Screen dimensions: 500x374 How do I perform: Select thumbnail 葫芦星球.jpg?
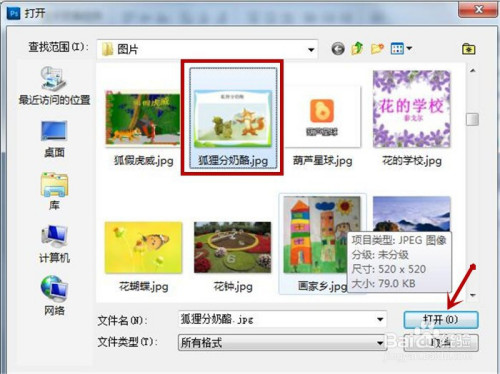point(322,117)
